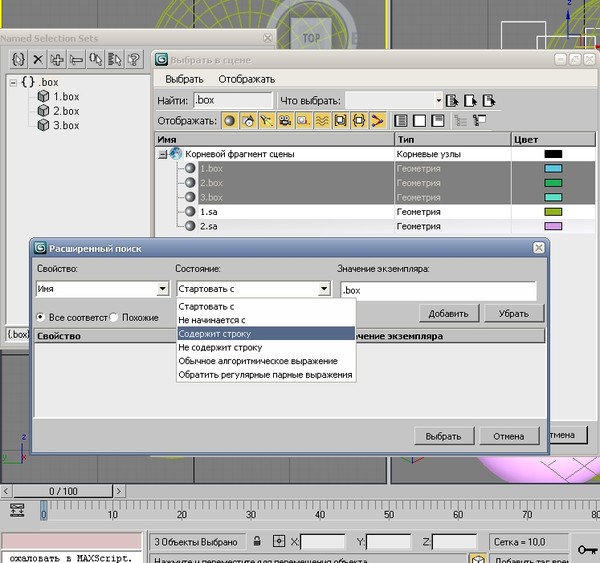
Task: Select the Все соответст radio button
Action: point(40,317)
